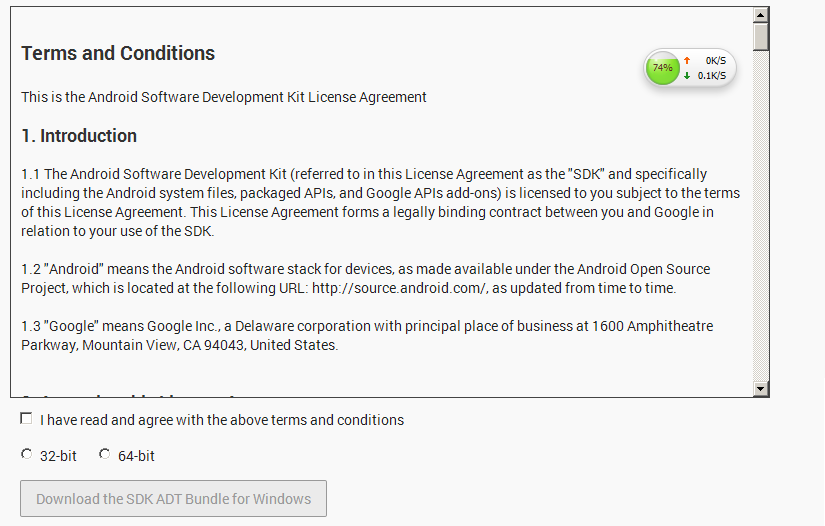Click the 0.1K/S download speed readout
This screenshot has height=526, width=825.
pos(712,76)
